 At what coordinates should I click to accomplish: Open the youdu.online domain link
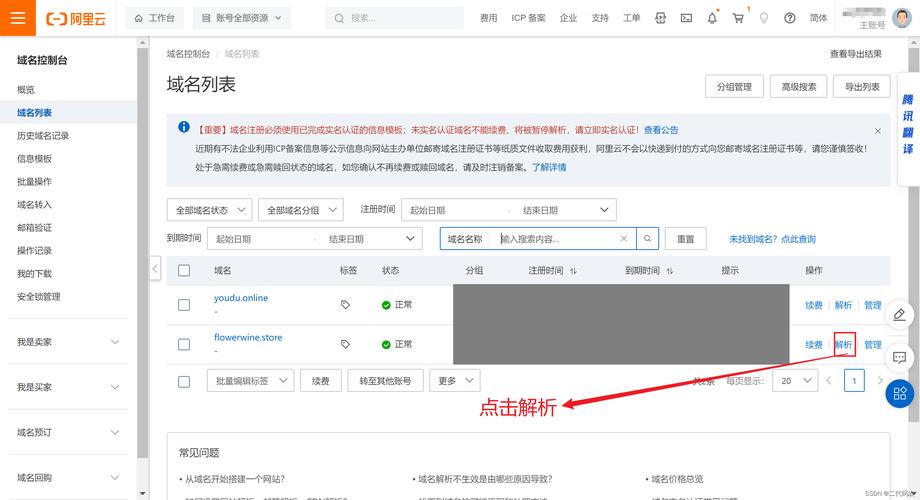tap(241, 298)
